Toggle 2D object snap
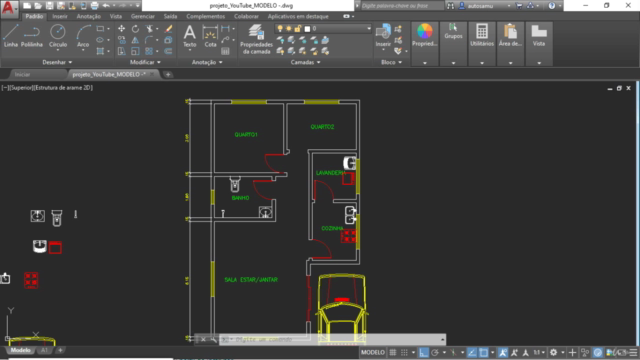This screenshot has width=640, height=360. (x=484, y=352)
